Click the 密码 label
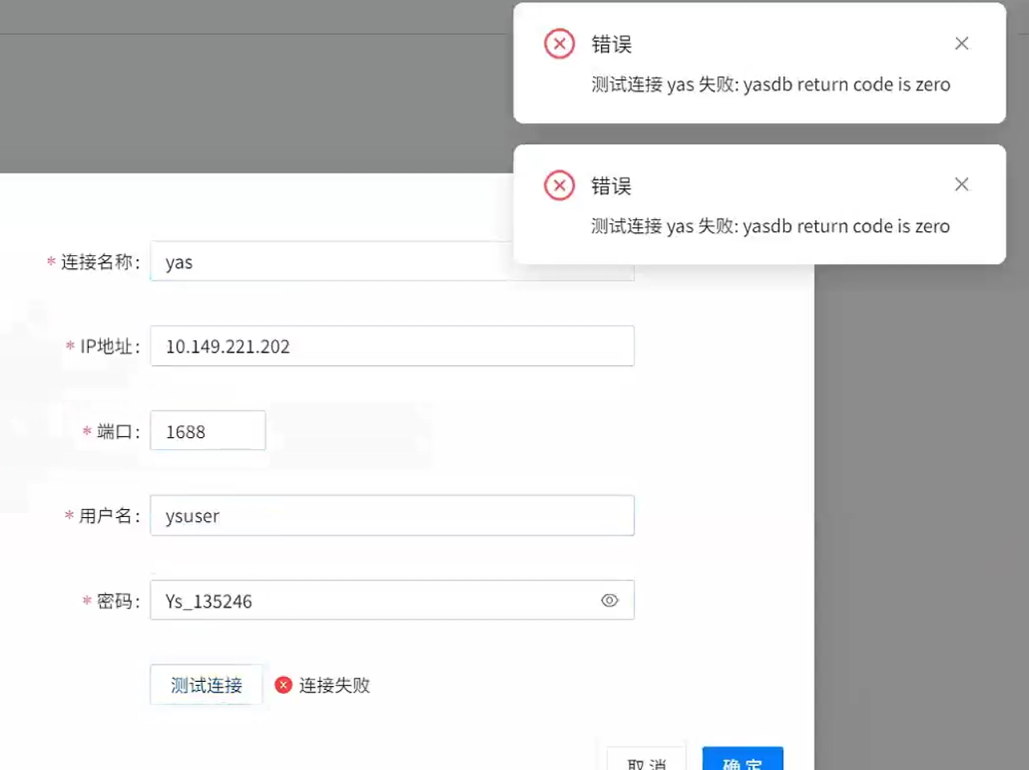 pyautogui.click(x=119, y=601)
